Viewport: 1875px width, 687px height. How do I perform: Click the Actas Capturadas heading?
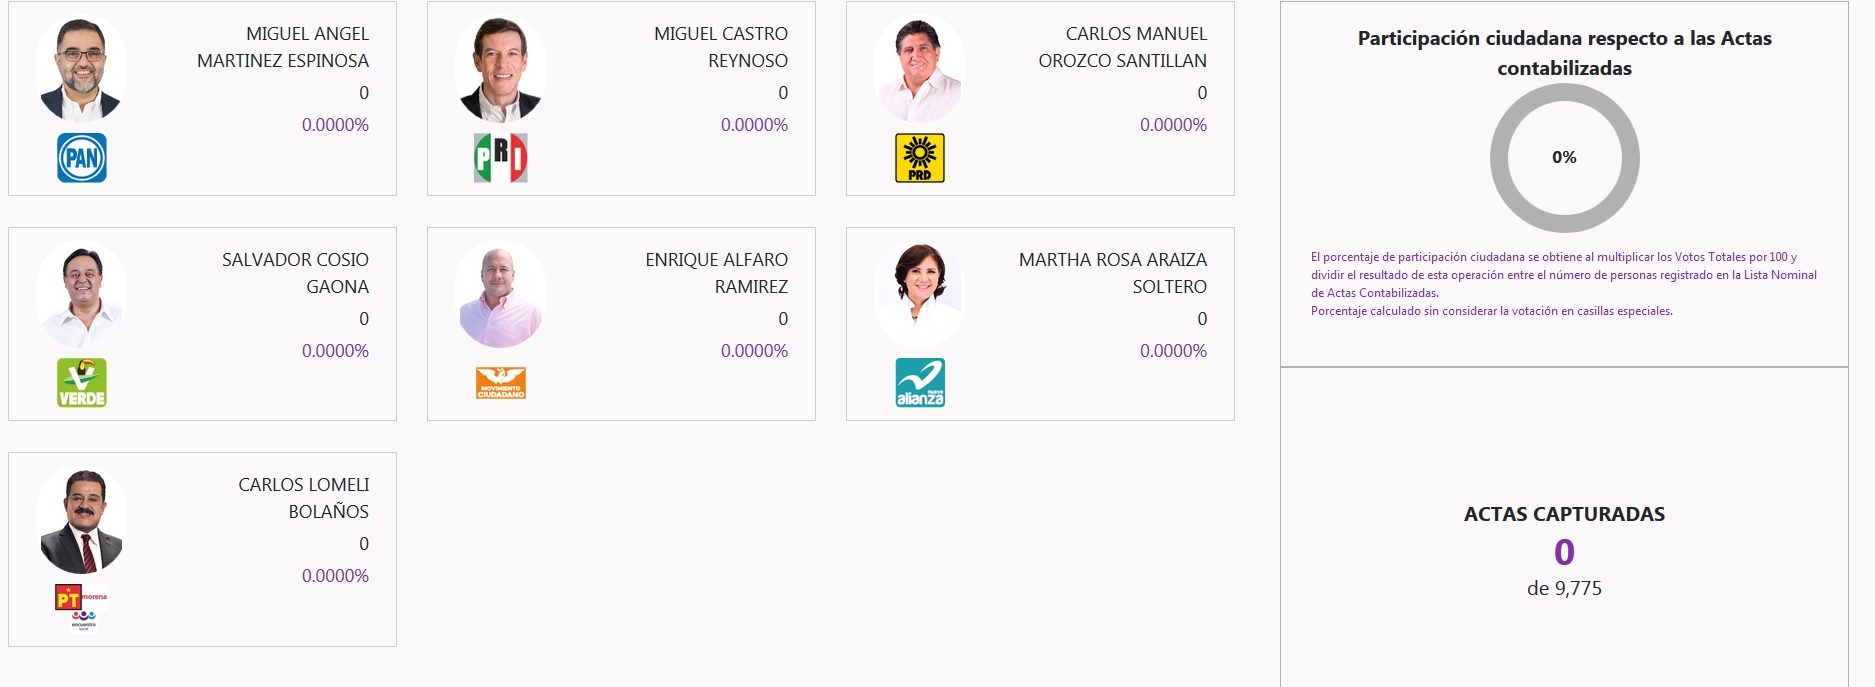pyautogui.click(x=1564, y=514)
